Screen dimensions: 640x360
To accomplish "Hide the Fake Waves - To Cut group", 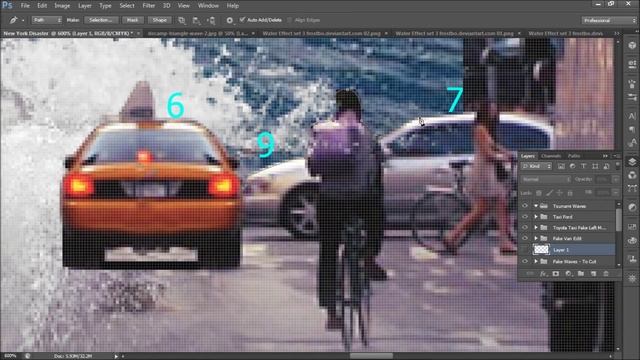I will [525, 261].
